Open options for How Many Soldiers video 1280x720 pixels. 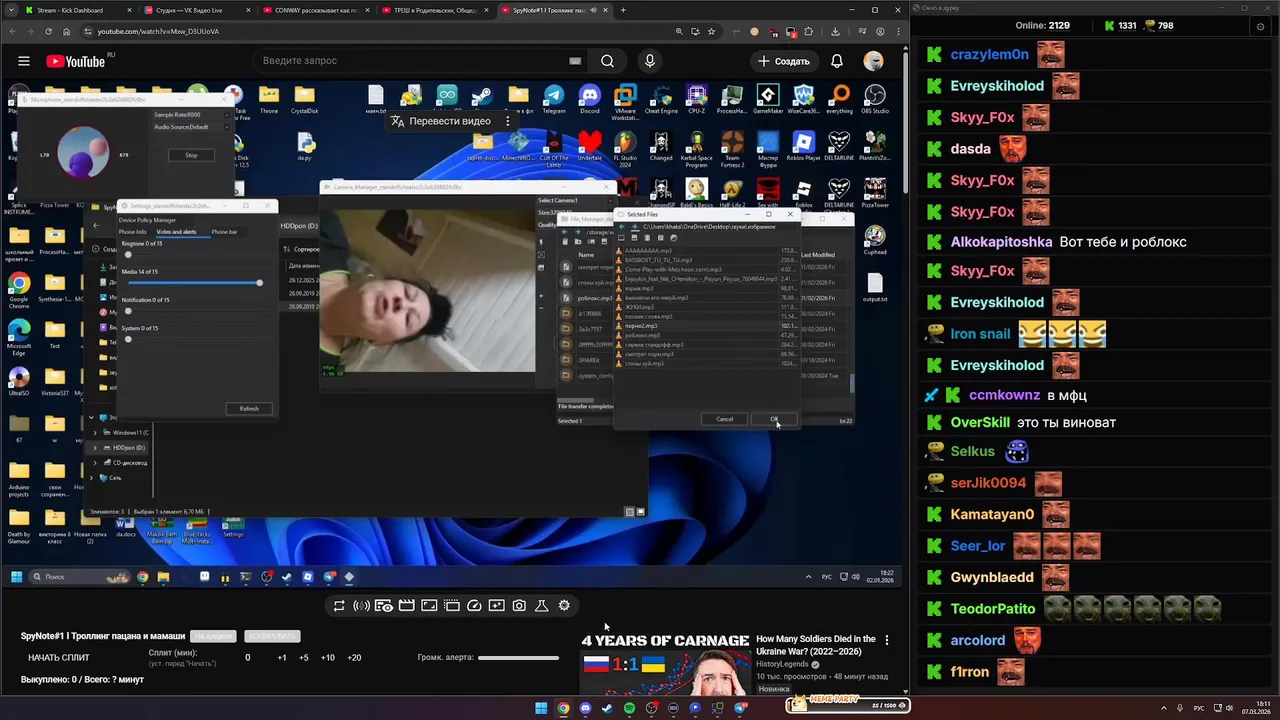(x=886, y=640)
